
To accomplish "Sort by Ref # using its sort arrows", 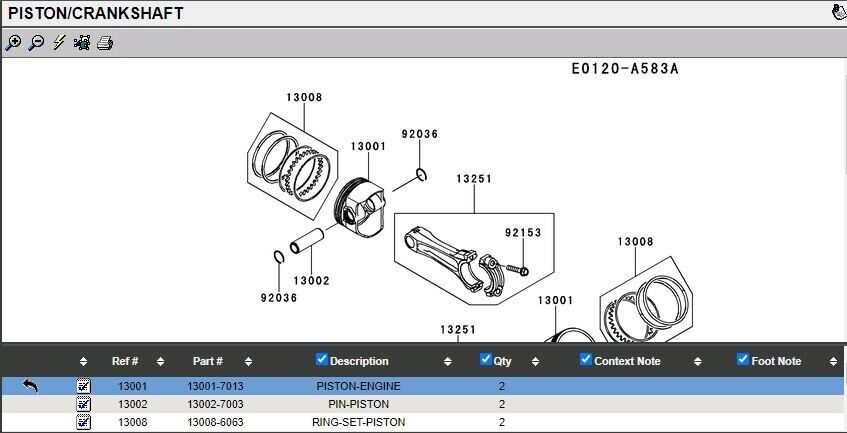I will coord(160,361).
